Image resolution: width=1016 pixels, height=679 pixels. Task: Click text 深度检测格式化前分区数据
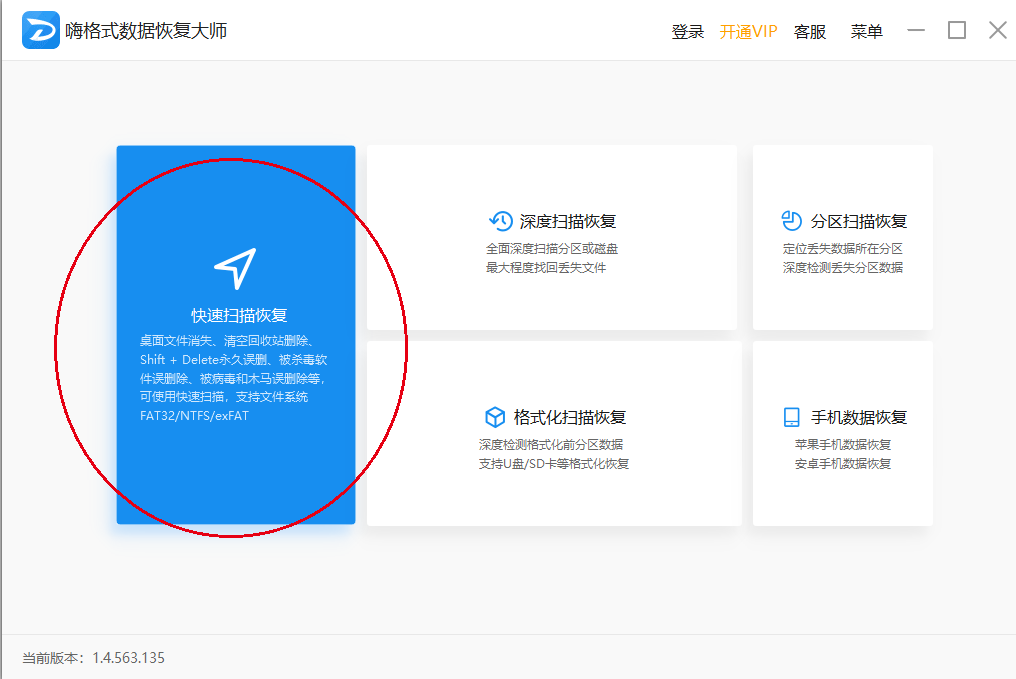click(x=551, y=444)
